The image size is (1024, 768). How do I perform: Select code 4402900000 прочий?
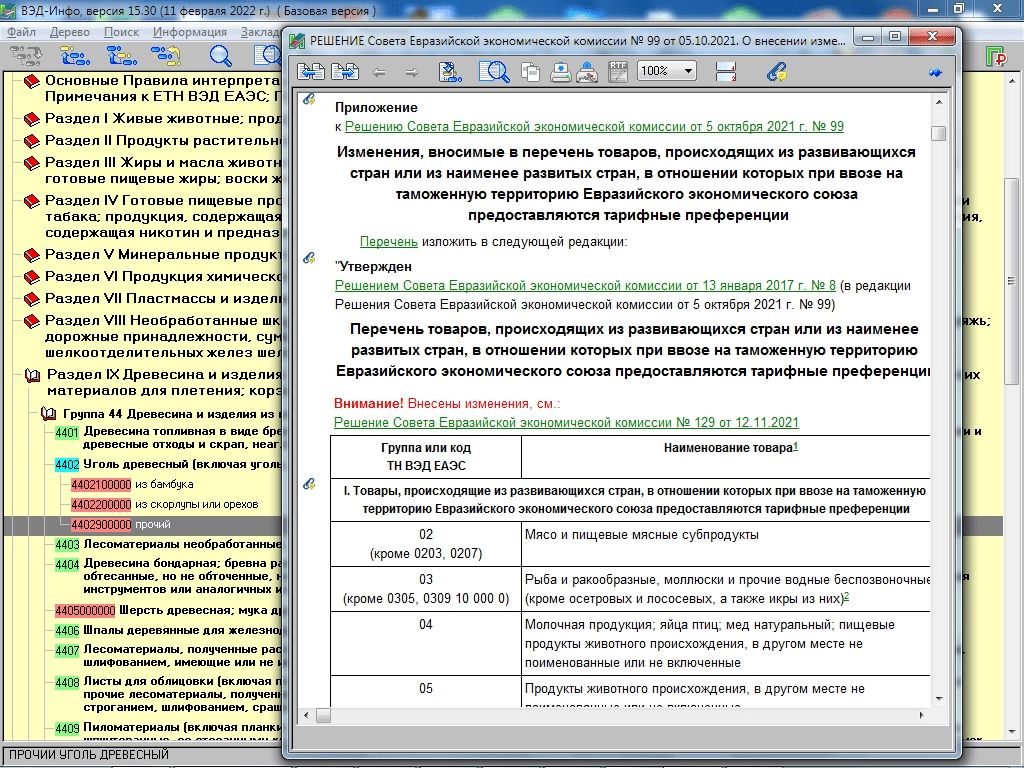(x=101, y=525)
